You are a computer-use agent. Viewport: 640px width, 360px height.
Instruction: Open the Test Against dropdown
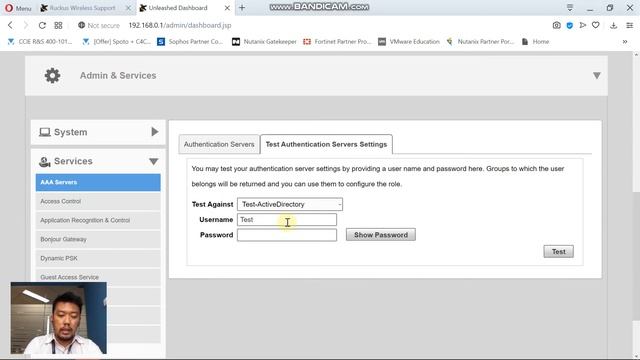coord(290,204)
